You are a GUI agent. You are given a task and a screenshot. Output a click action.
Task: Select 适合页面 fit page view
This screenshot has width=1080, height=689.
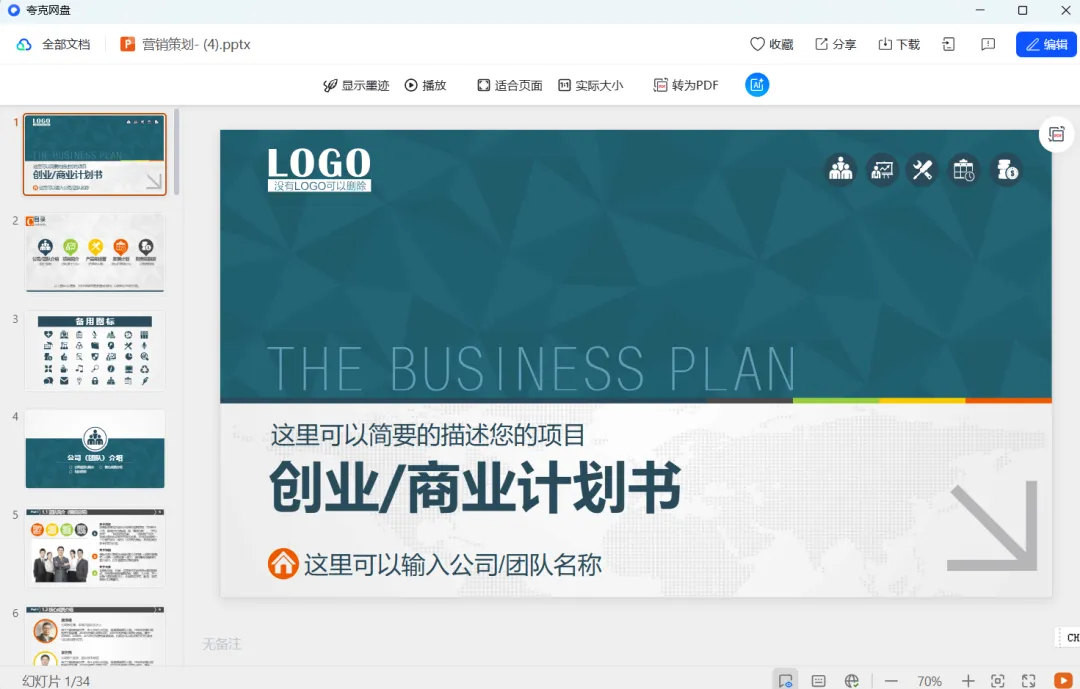pyautogui.click(x=510, y=85)
